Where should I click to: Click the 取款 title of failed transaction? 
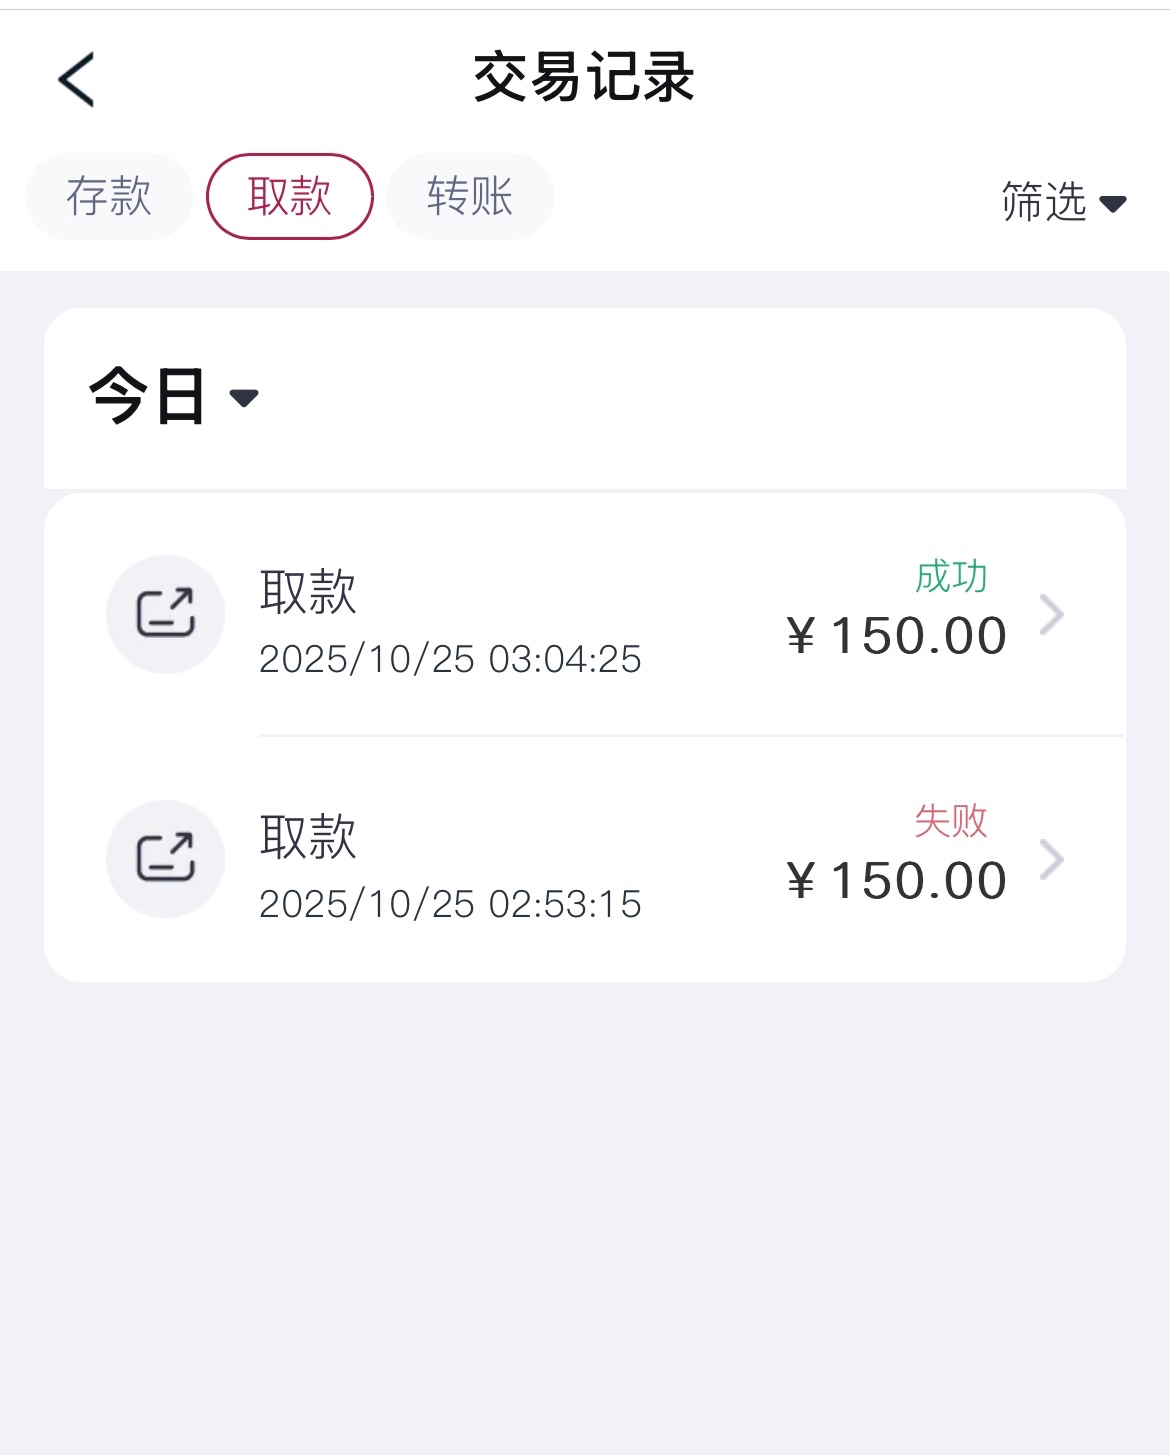[x=308, y=836]
